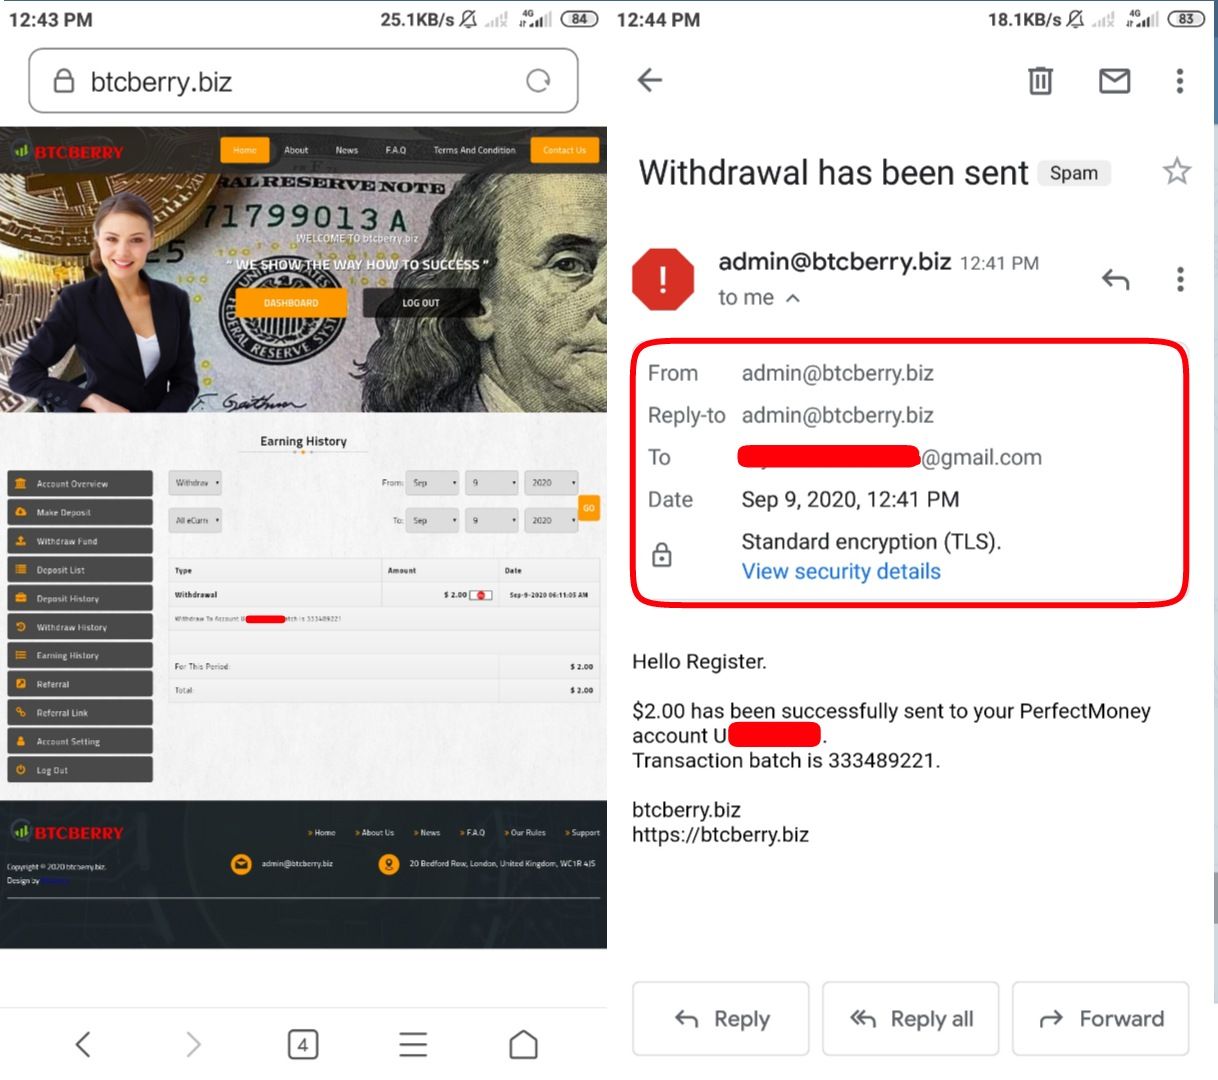Open the About menu item
The width and height of the screenshot is (1218, 1080).
(296, 150)
